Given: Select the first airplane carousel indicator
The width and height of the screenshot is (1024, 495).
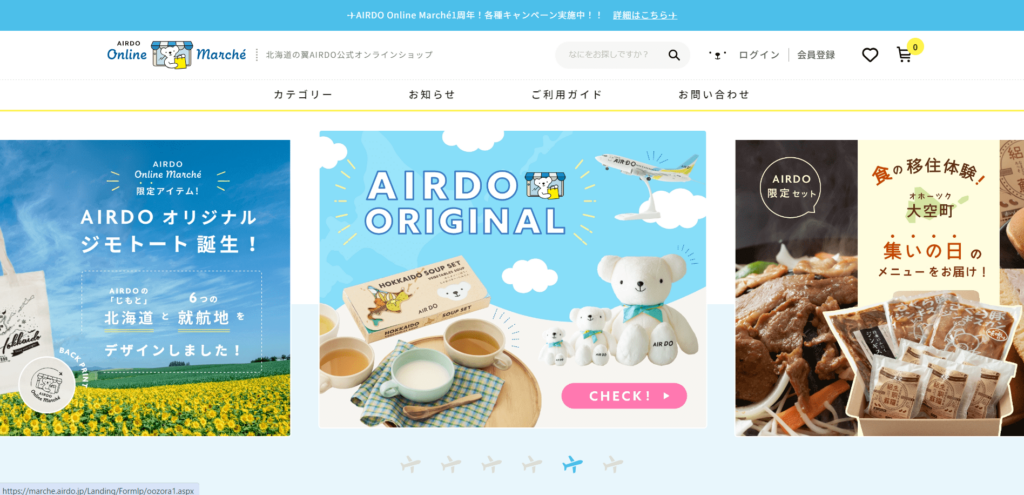Looking at the screenshot, I should (411, 464).
